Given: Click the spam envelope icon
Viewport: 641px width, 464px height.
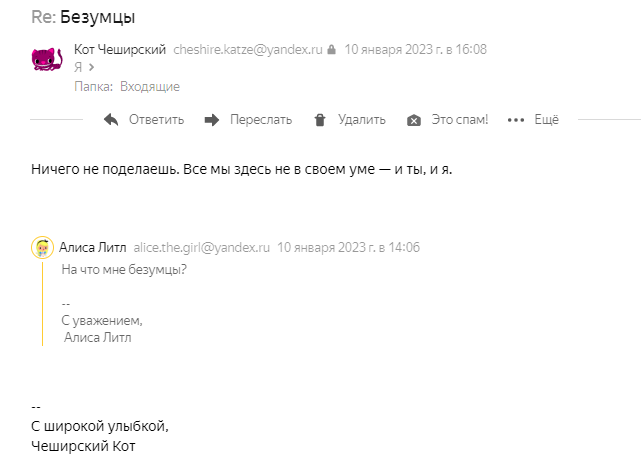Looking at the screenshot, I should pos(414,121).
